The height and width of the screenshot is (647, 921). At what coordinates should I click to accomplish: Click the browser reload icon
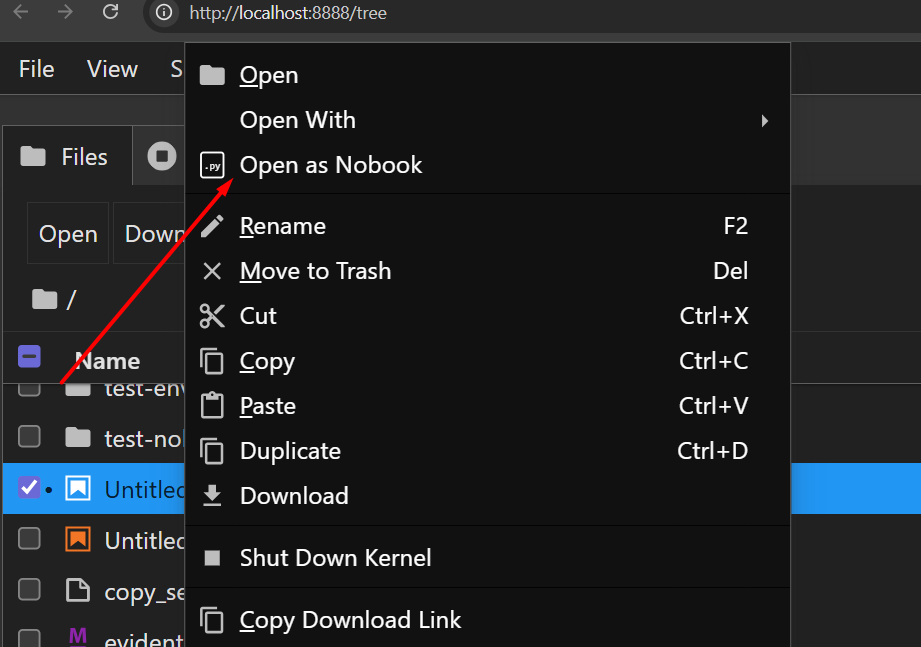pos(110,12)
